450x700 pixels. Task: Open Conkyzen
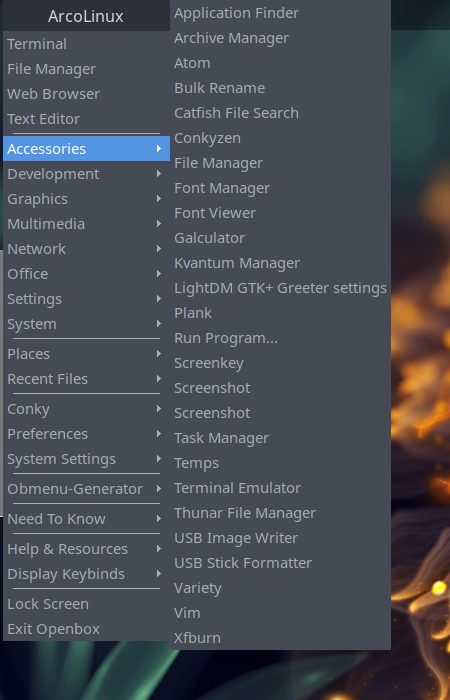point(280,138)
